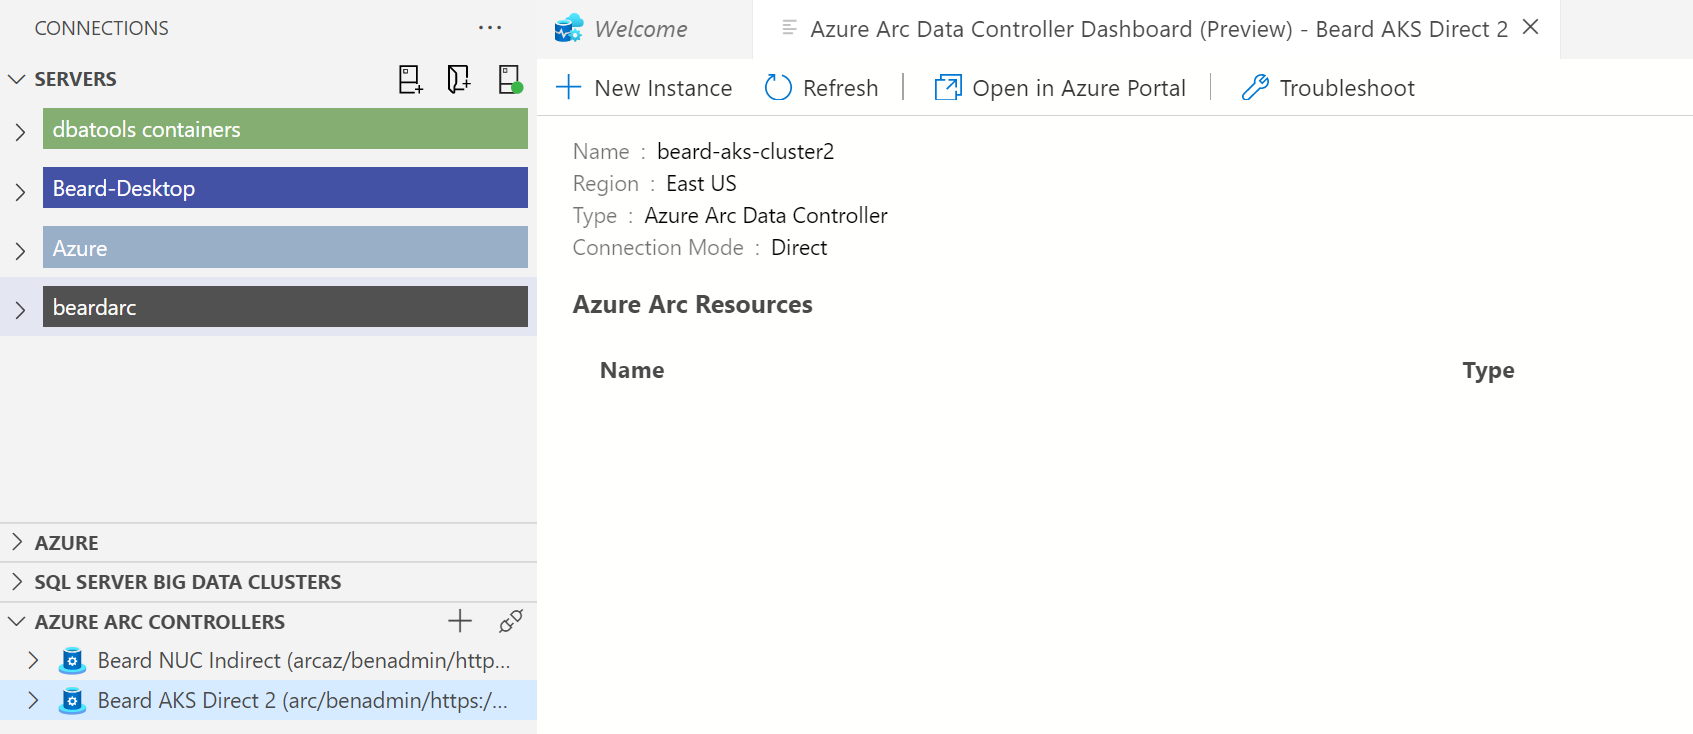Click the Troubleshoot button label
The image size is (1693, 734).
pos(1347,88)
